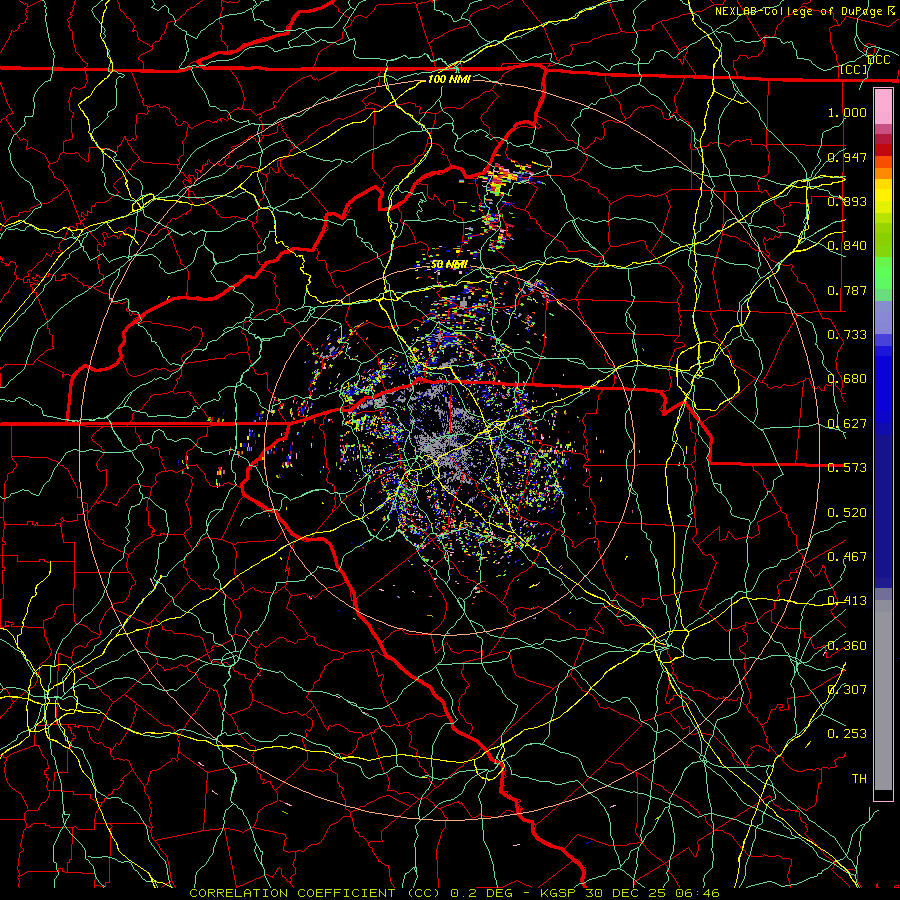
Task: Click the 1.000 legend value
Action: coord(847,112)
